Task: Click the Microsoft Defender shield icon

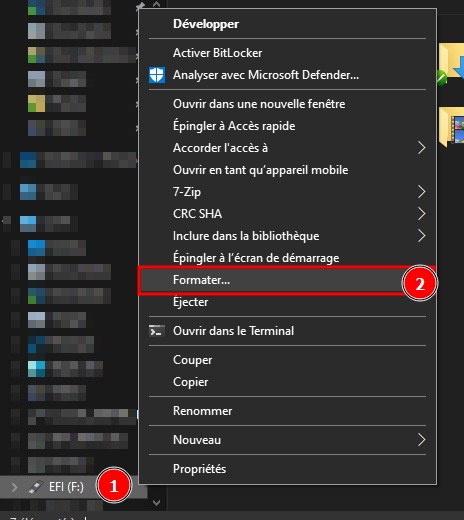Action: point(157,75)
